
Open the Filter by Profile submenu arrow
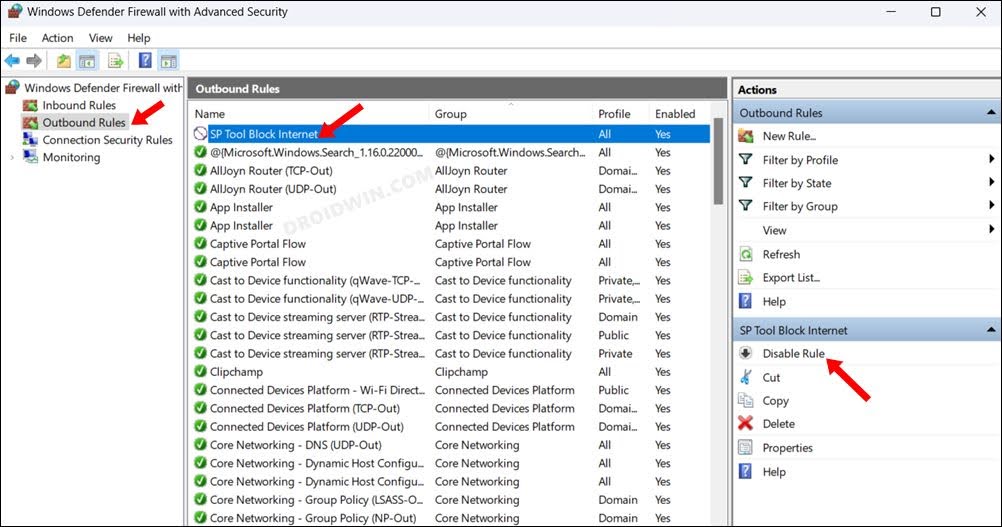point(991,159)
